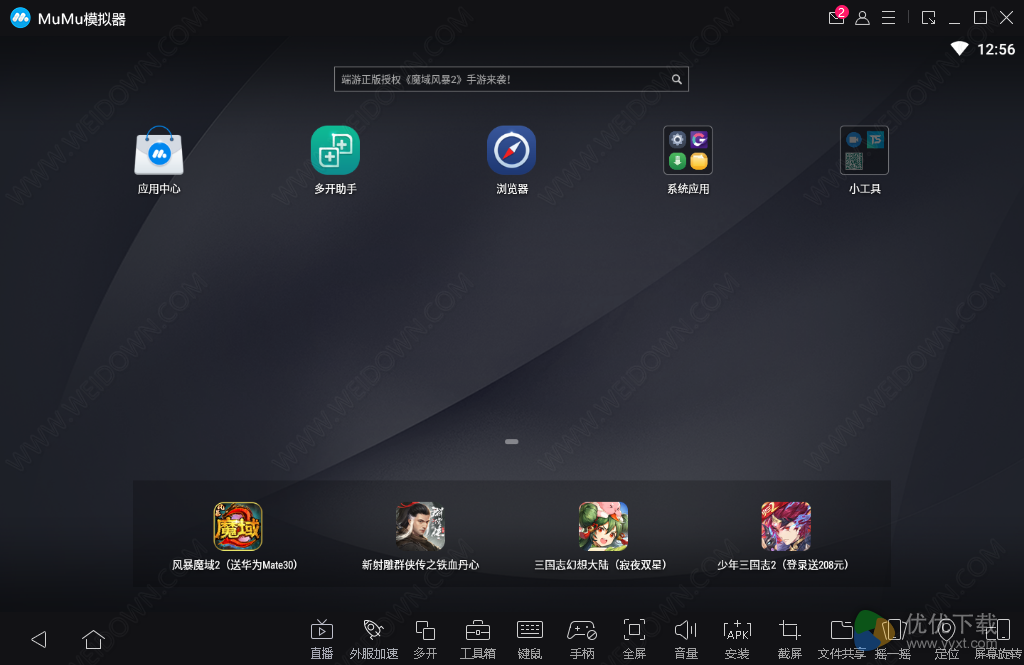Screen dimensions: 1024x665
Task: Click the 12:56 clock display
Action: tap(996, 50)
